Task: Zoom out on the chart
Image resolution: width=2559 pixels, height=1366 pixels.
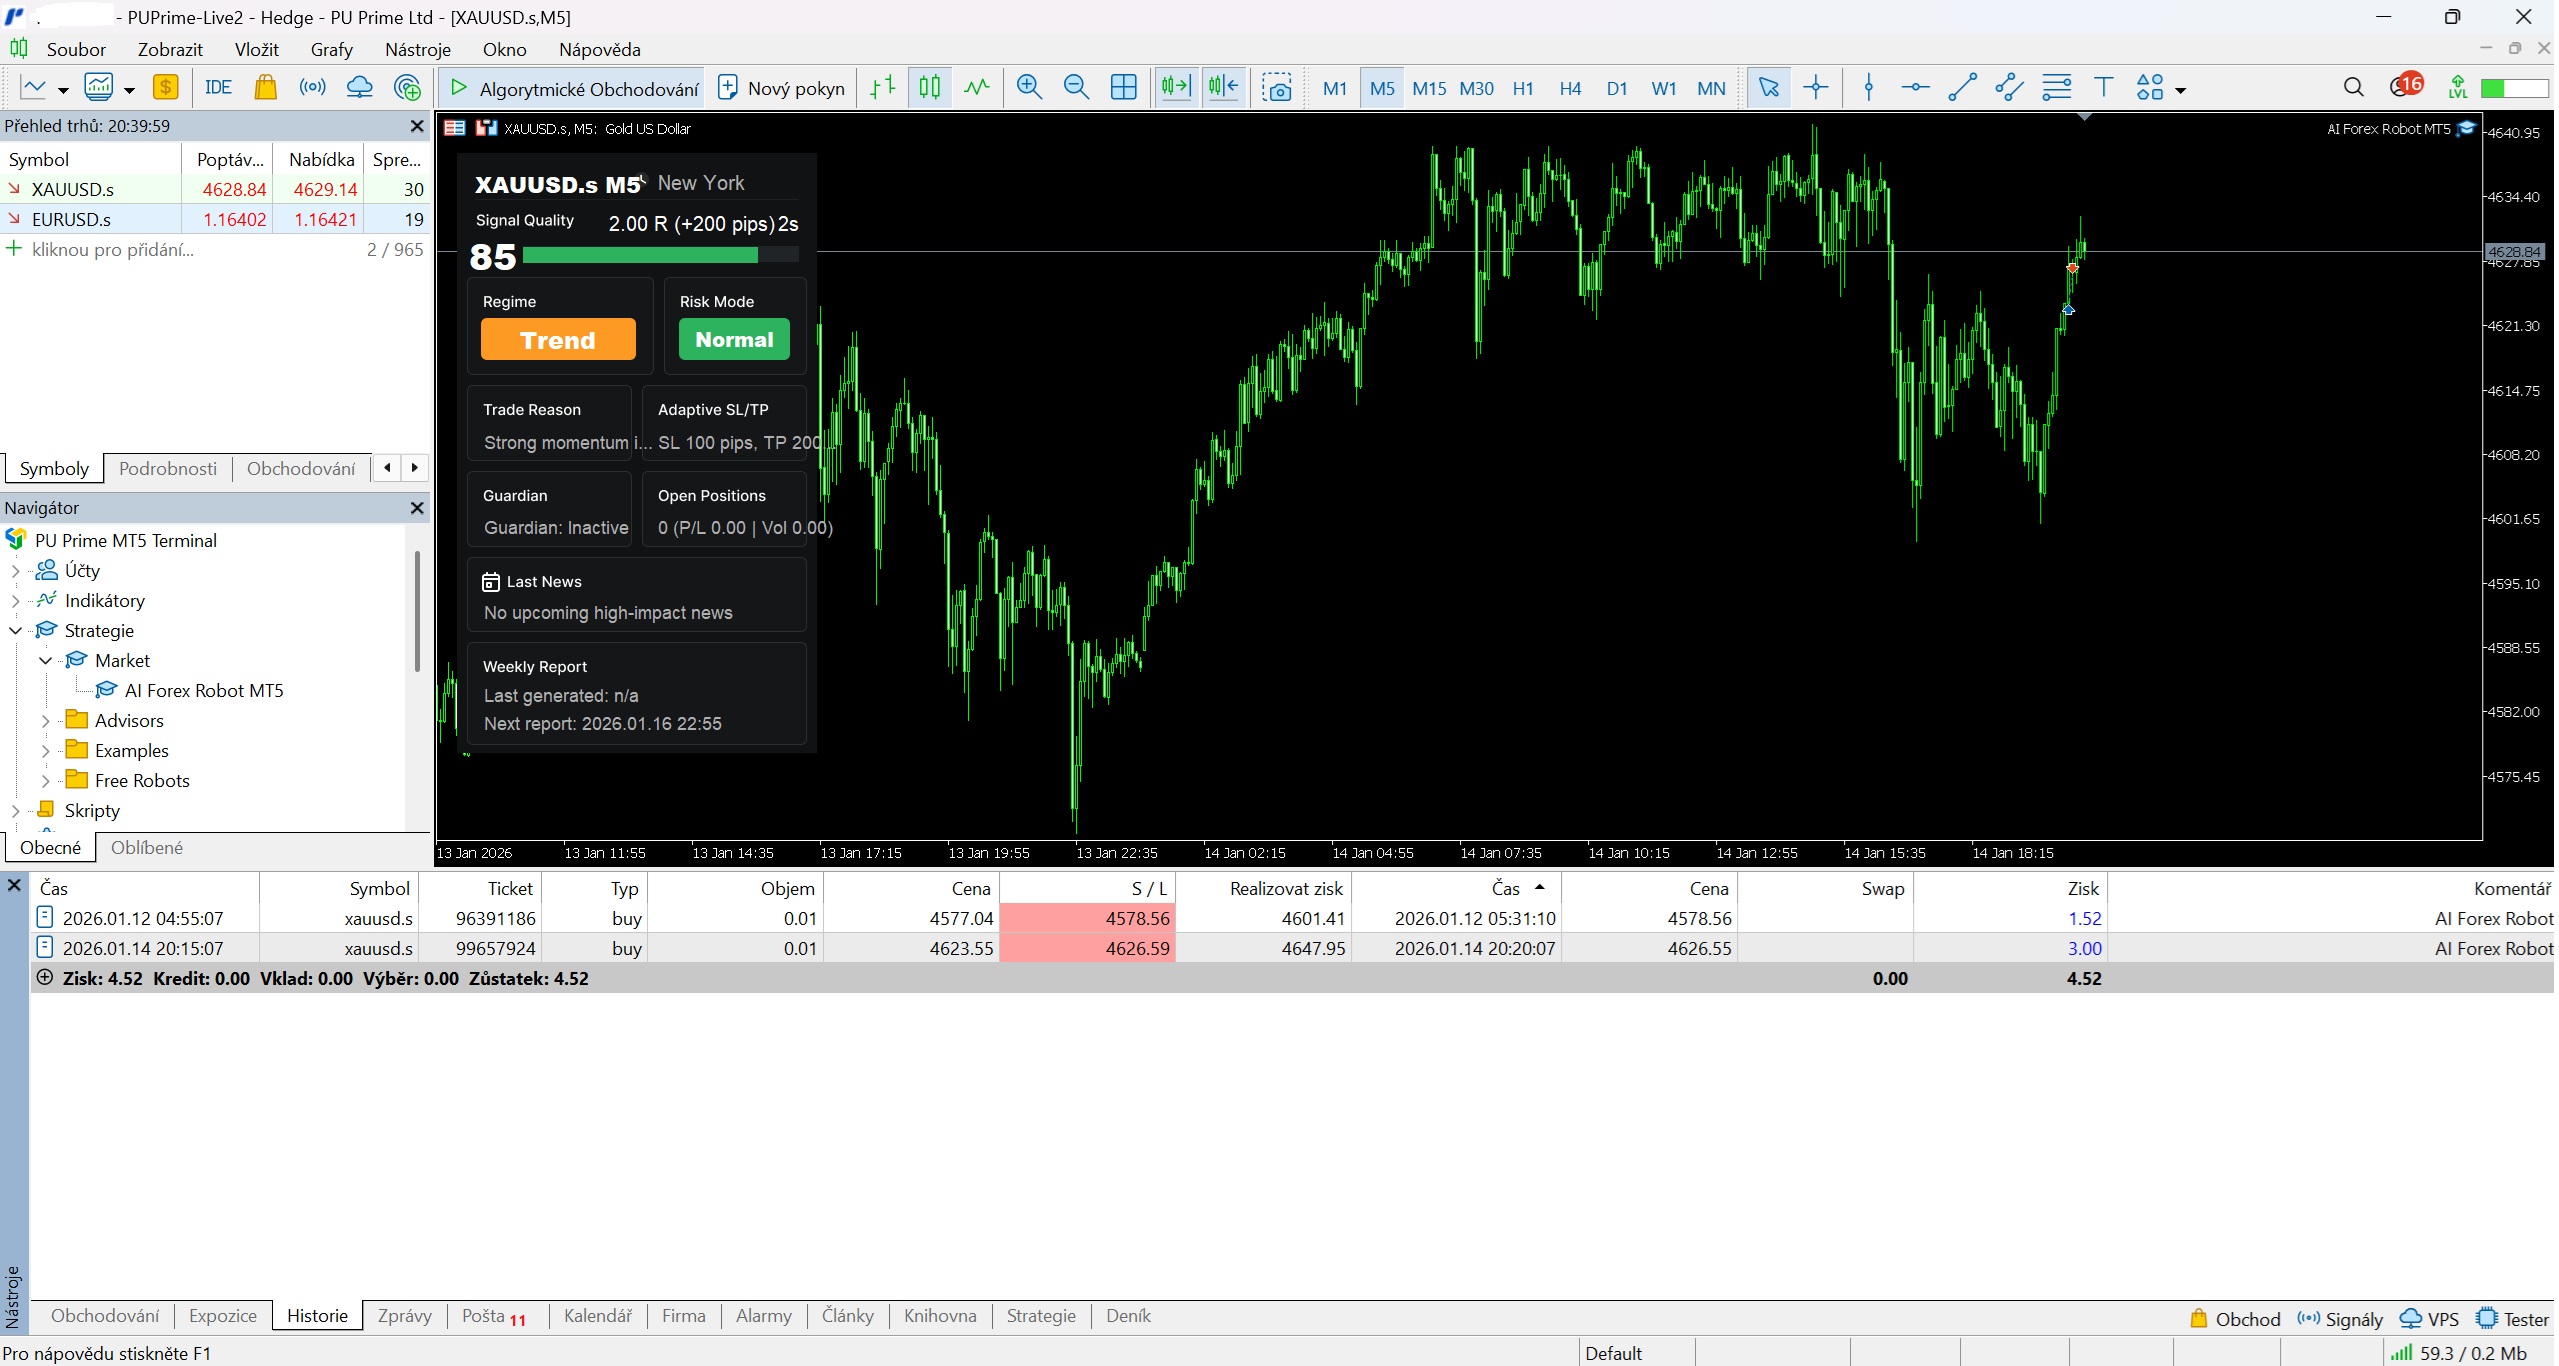Action: tap(1076, 88)
